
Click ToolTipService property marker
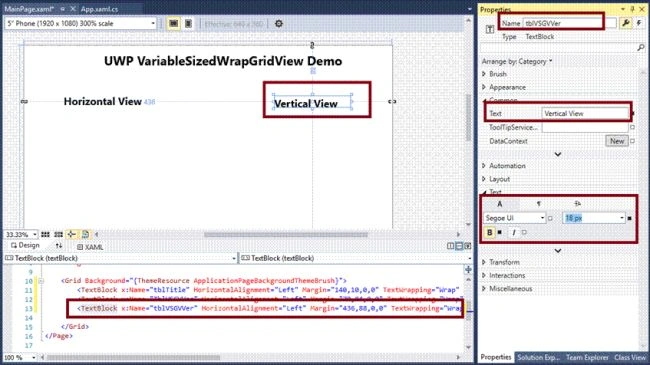tap(632, 127)
